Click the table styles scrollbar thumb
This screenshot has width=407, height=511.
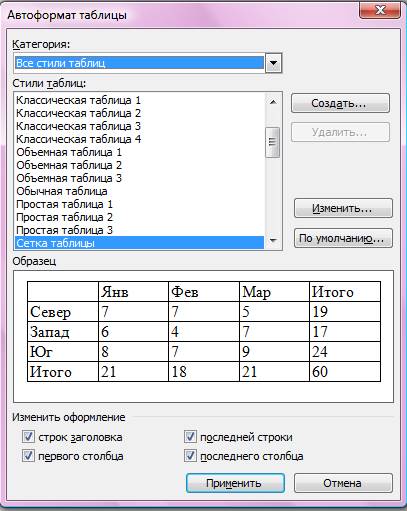click(273, 142)
